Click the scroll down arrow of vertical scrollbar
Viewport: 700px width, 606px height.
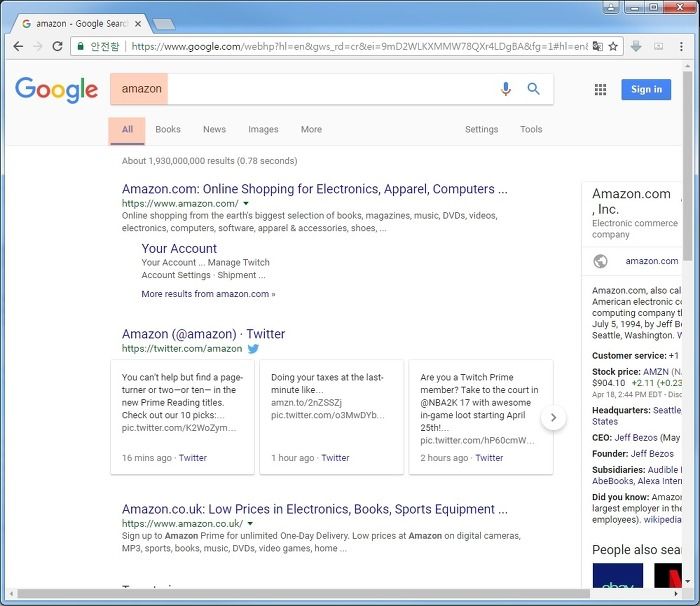688,581
